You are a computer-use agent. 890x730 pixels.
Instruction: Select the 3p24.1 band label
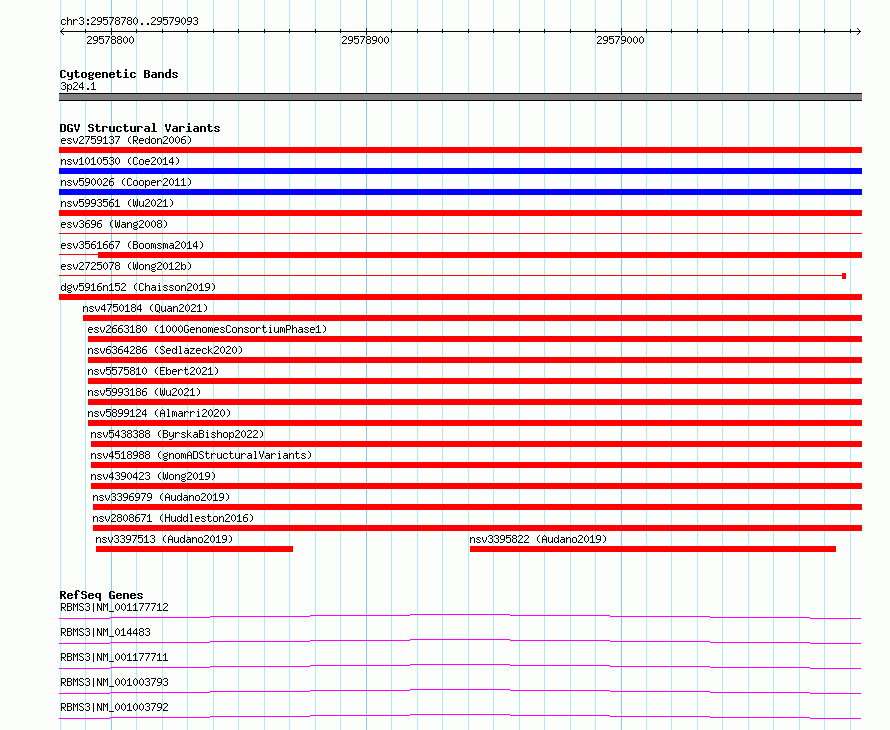[78, 86]
